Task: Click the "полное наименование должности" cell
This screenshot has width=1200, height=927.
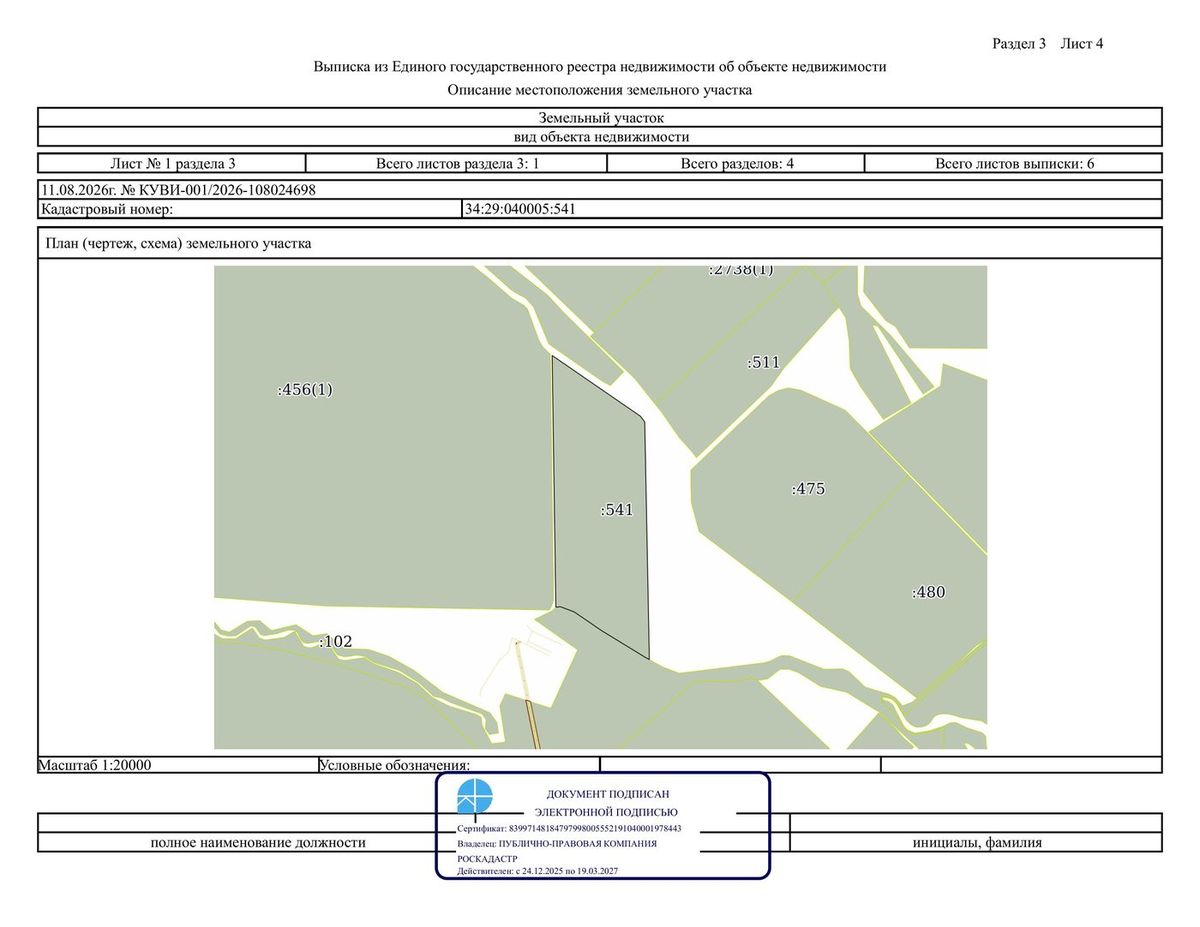Action: 258,842
